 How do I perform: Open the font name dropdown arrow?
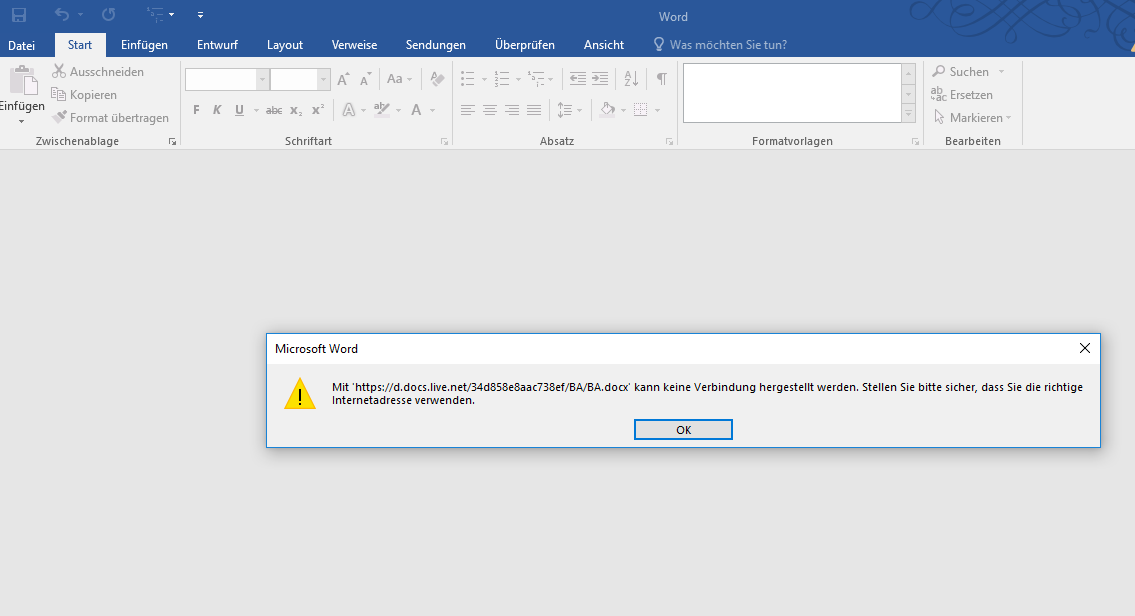(263, 80)
